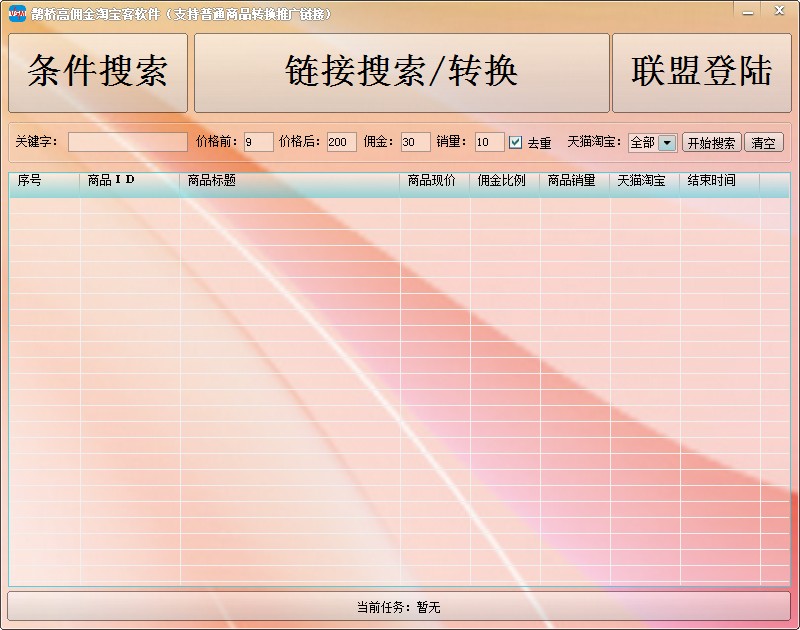Image resolution: width=800 pixels, height=630 pixels.
Task: Focus the 关键字 keyword input field
Action: [127, 142]
